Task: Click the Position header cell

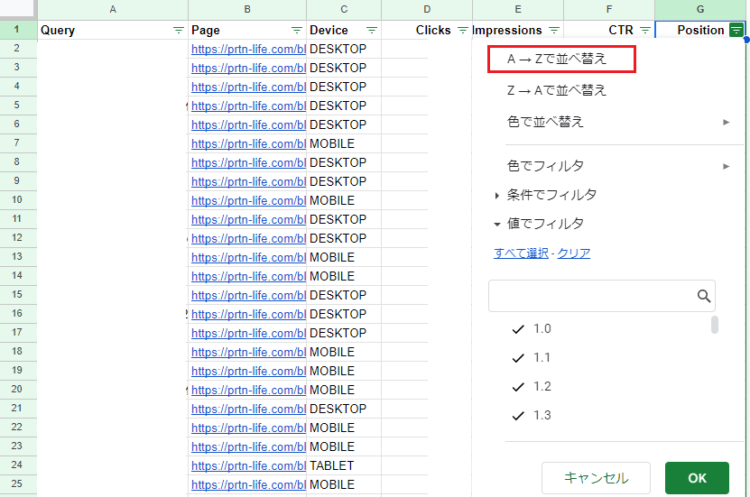Action: point(700,30)
